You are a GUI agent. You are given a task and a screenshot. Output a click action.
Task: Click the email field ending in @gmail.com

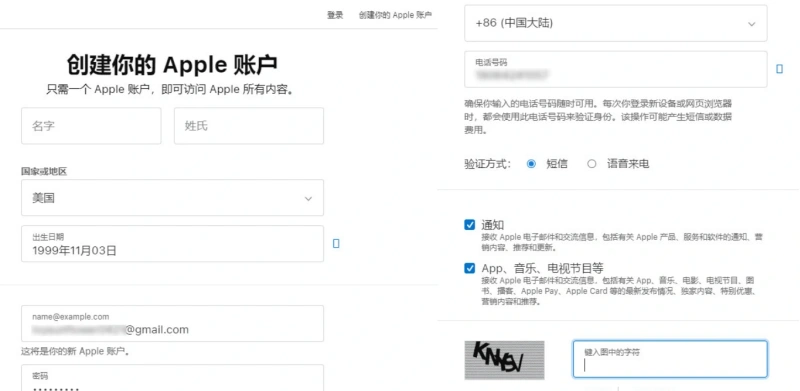(x=172, y=324)
